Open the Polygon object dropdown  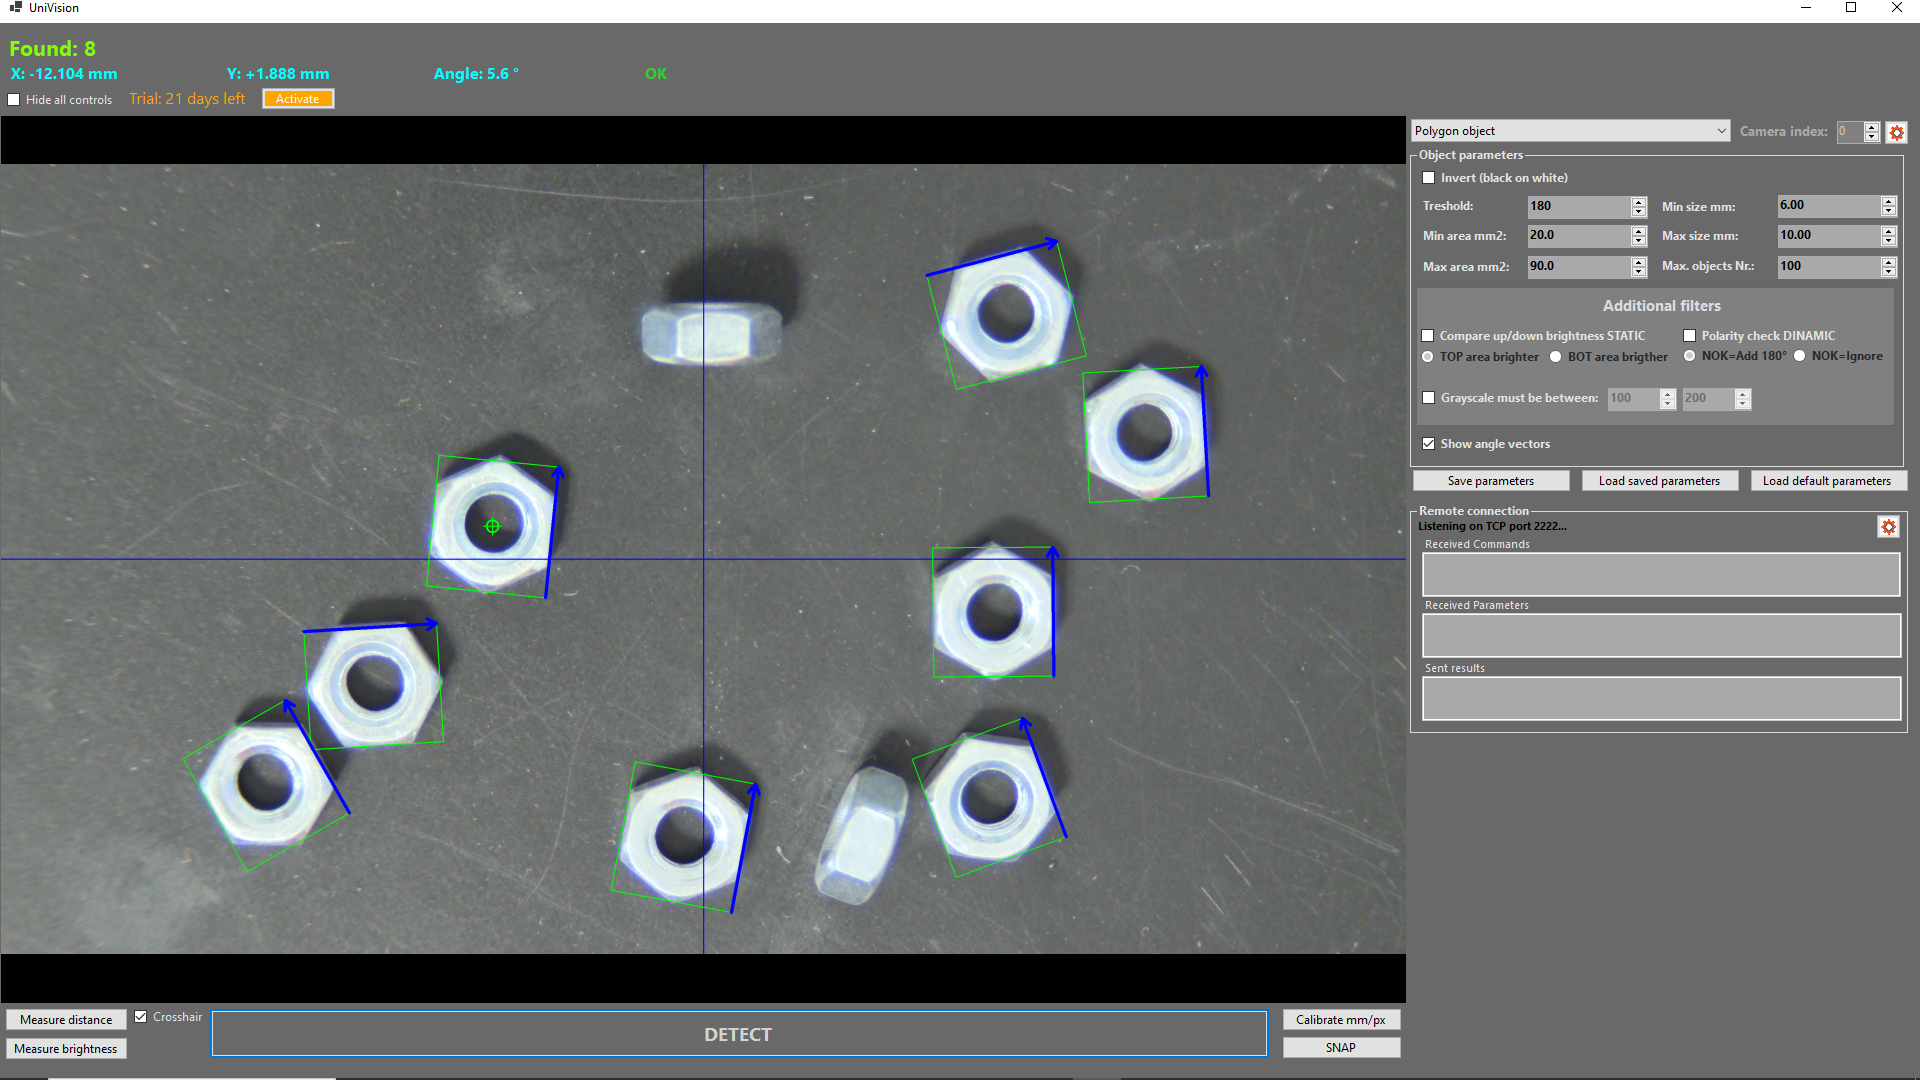tap(1570, 131)
